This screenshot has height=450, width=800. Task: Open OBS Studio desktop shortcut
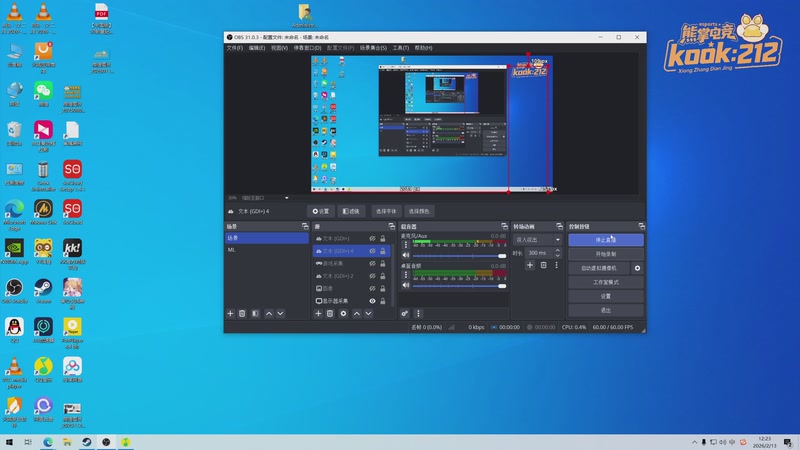click(x=14, y=290)
